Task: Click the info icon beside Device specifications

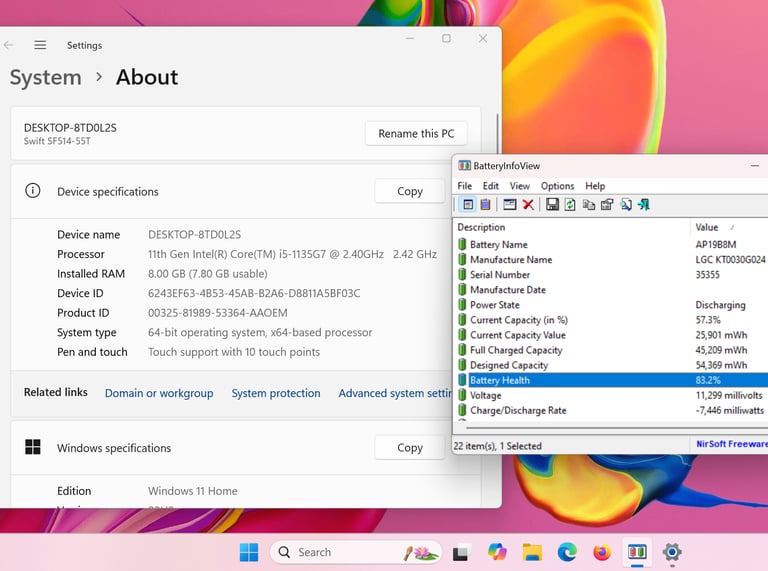Action: point(33,190)
